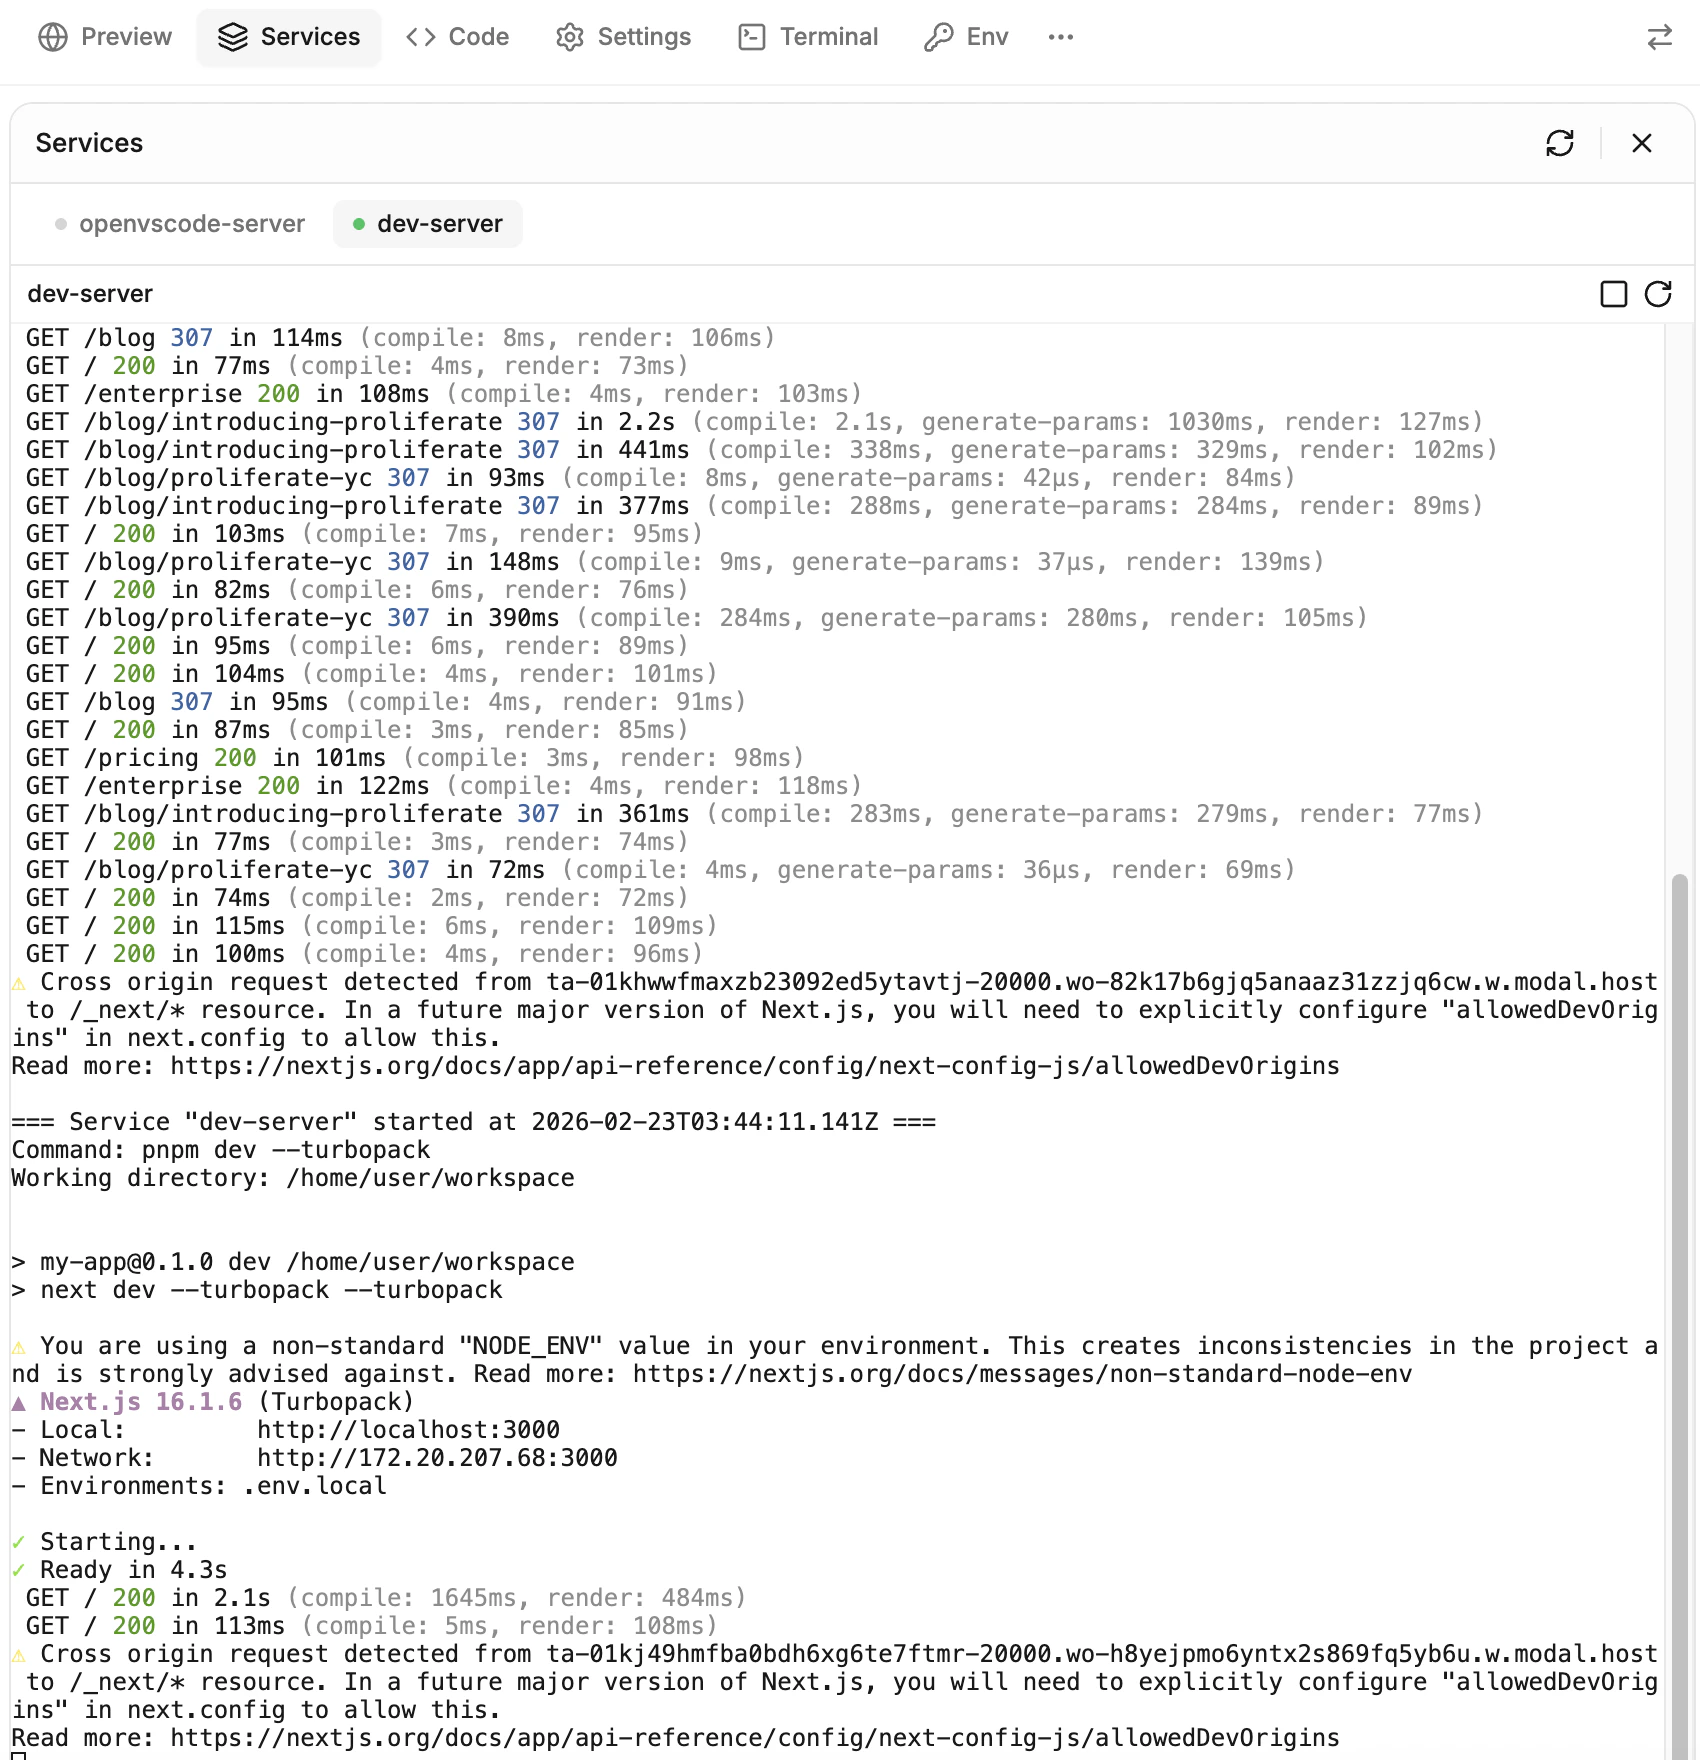Refresh the Services panel

(x=1561, y=143)
